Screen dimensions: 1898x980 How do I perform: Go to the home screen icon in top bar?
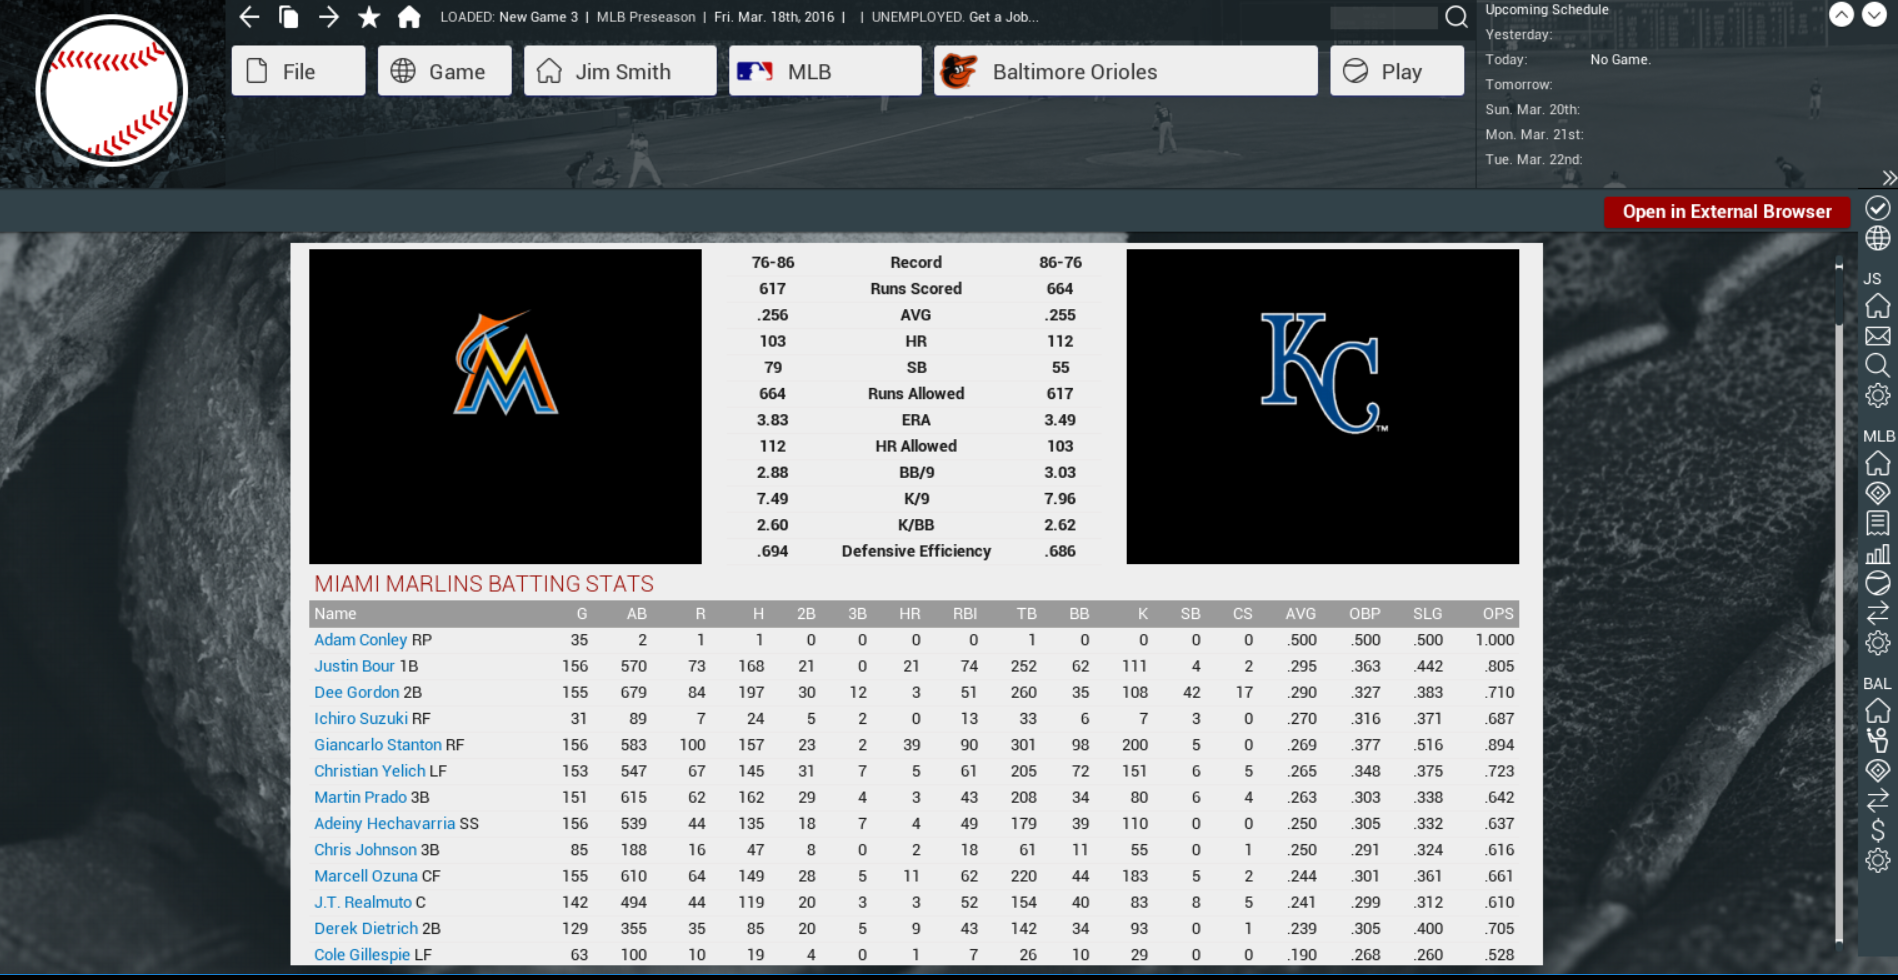click(x=409, y=16)
